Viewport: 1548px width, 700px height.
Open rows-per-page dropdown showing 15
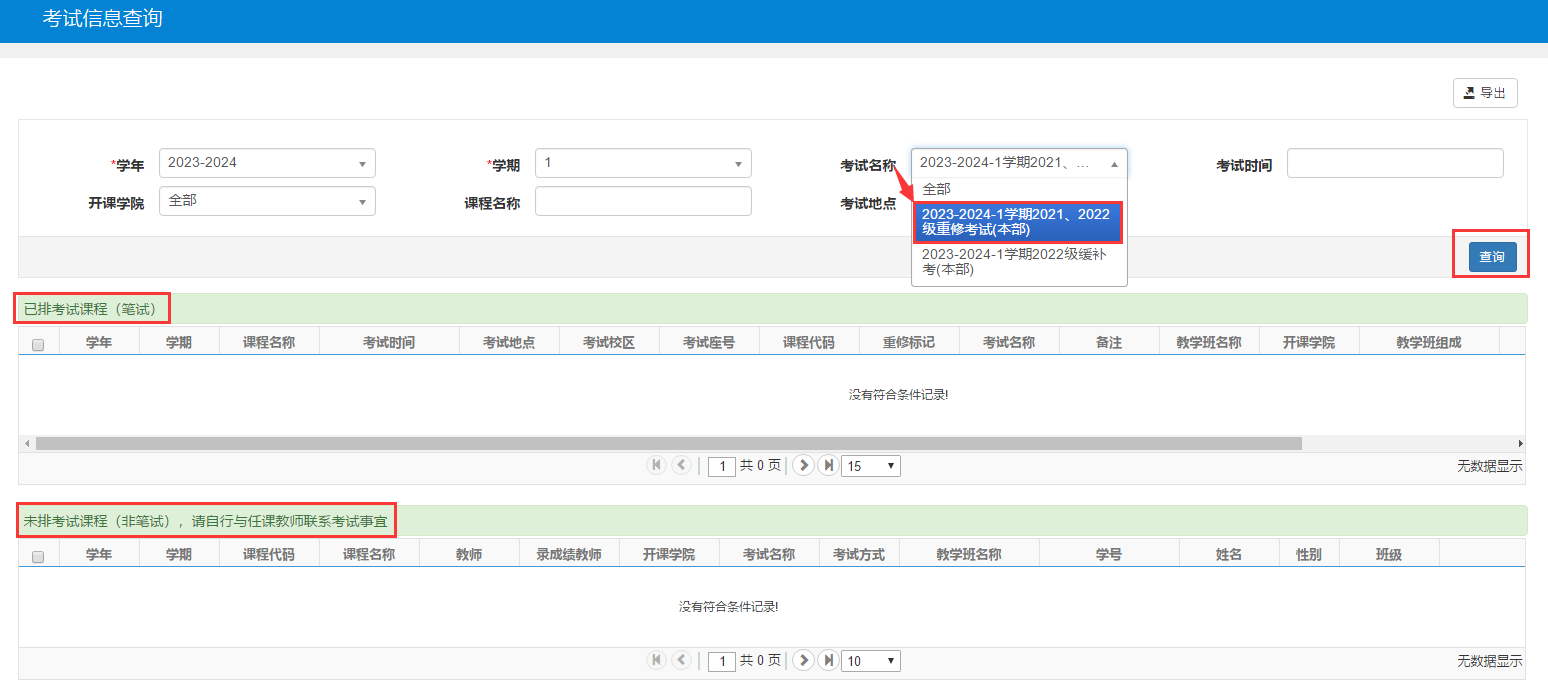[871, 466]
